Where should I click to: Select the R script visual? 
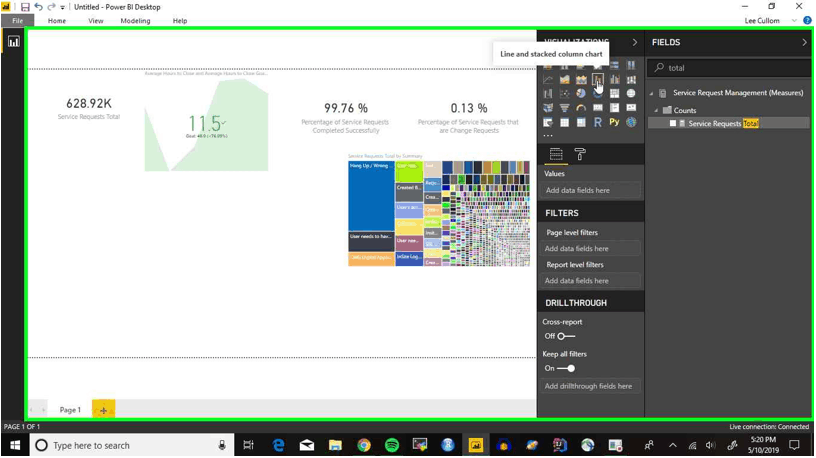598,122
